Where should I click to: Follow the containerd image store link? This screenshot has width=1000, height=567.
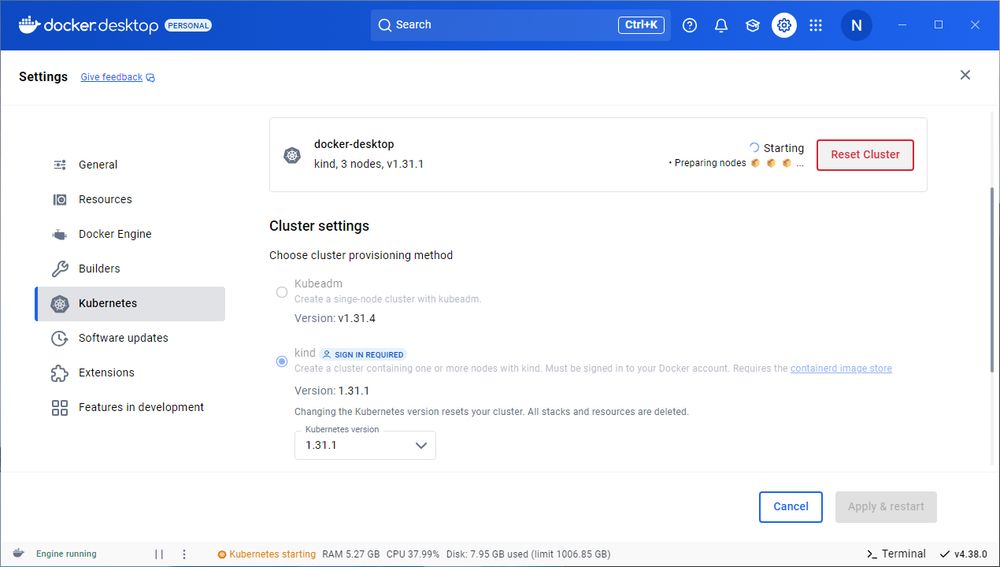(841, 368)
